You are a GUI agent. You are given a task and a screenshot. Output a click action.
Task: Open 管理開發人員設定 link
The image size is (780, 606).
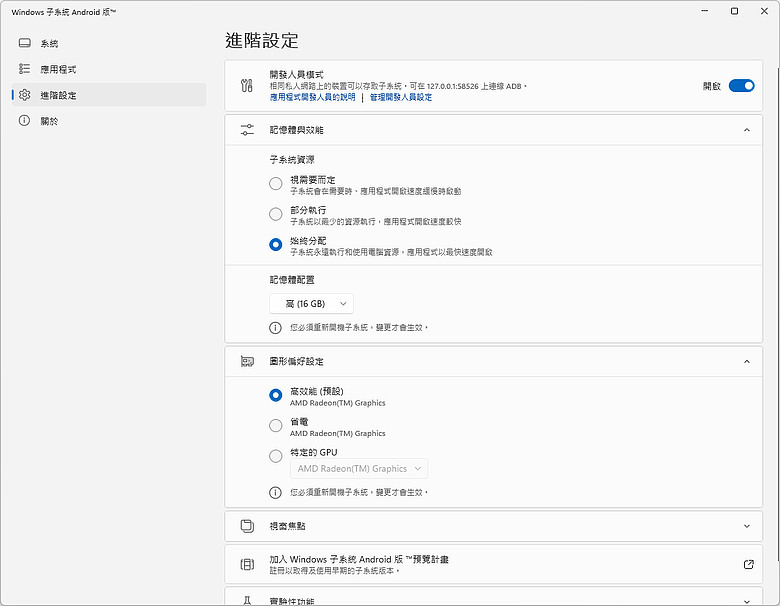pos(401,97)
